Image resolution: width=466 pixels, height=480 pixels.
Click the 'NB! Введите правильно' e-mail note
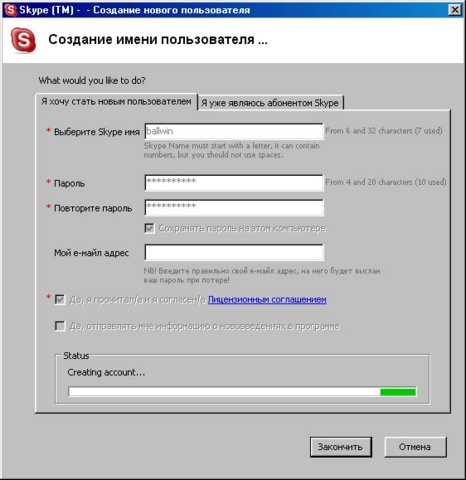tap(262, 275)
